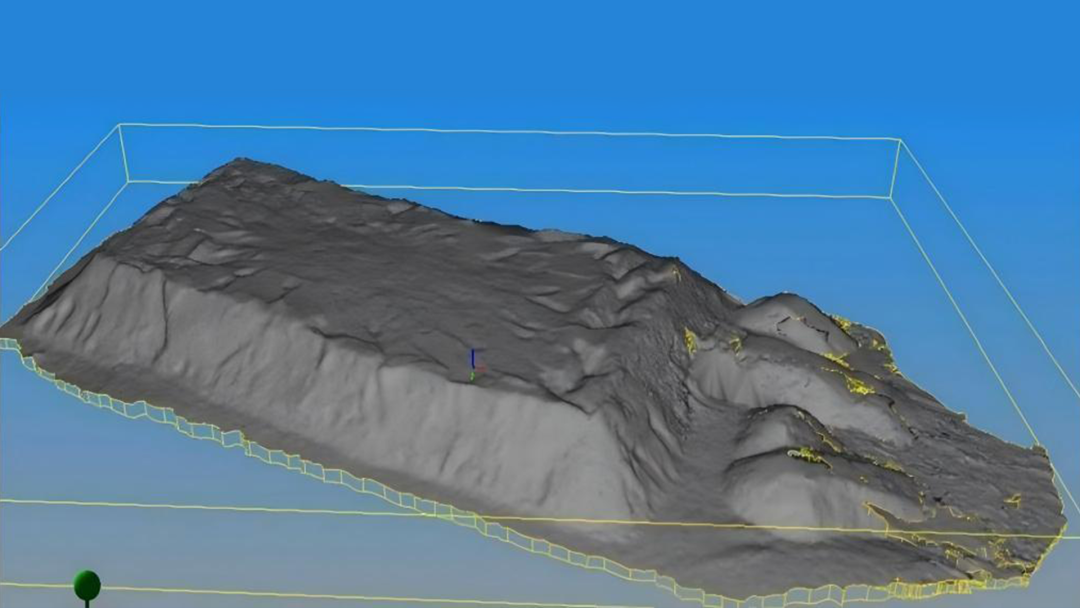Select the yellow horizontal line crossing the mesh base

click(x=250, y=507)
